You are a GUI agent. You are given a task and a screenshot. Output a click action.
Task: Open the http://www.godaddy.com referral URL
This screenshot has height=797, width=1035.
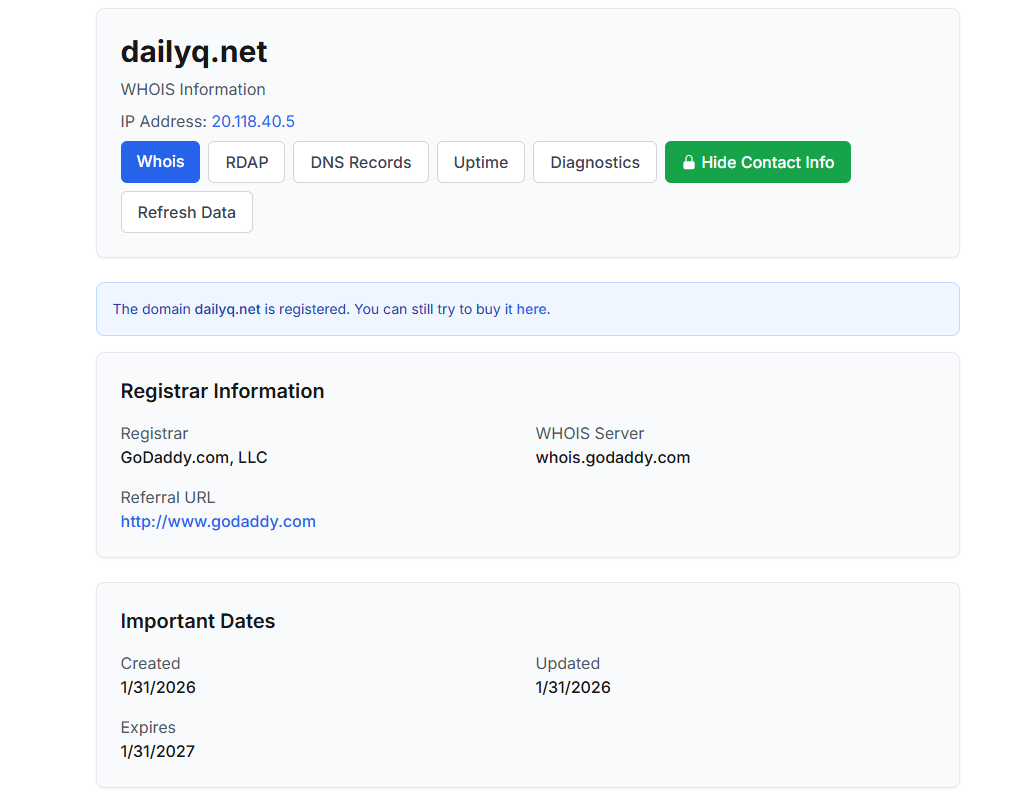(x=218, y=521)
